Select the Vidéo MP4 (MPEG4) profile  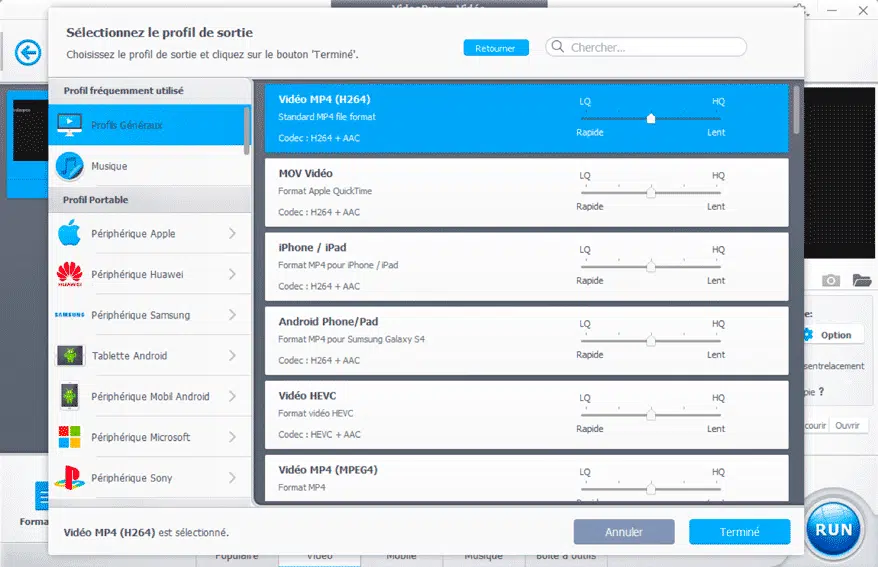pos(526,478)
